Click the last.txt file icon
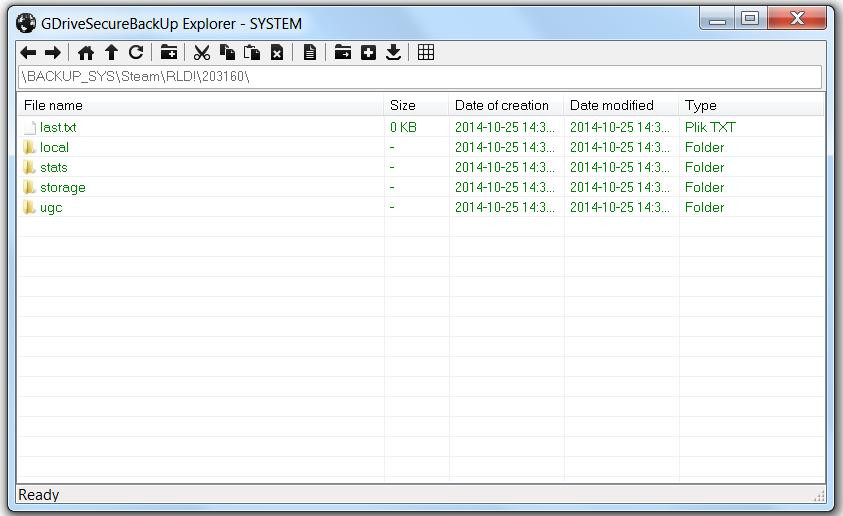The height and width of the screenshot is (516, 843). pos(30,127)
